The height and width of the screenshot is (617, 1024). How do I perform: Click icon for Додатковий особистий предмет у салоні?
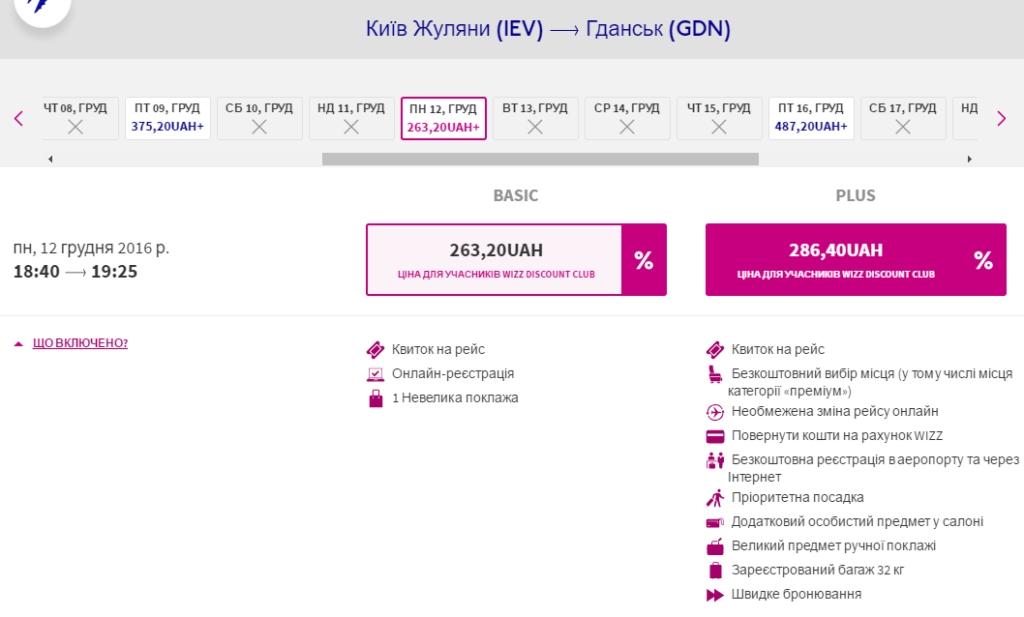[715, 522]
